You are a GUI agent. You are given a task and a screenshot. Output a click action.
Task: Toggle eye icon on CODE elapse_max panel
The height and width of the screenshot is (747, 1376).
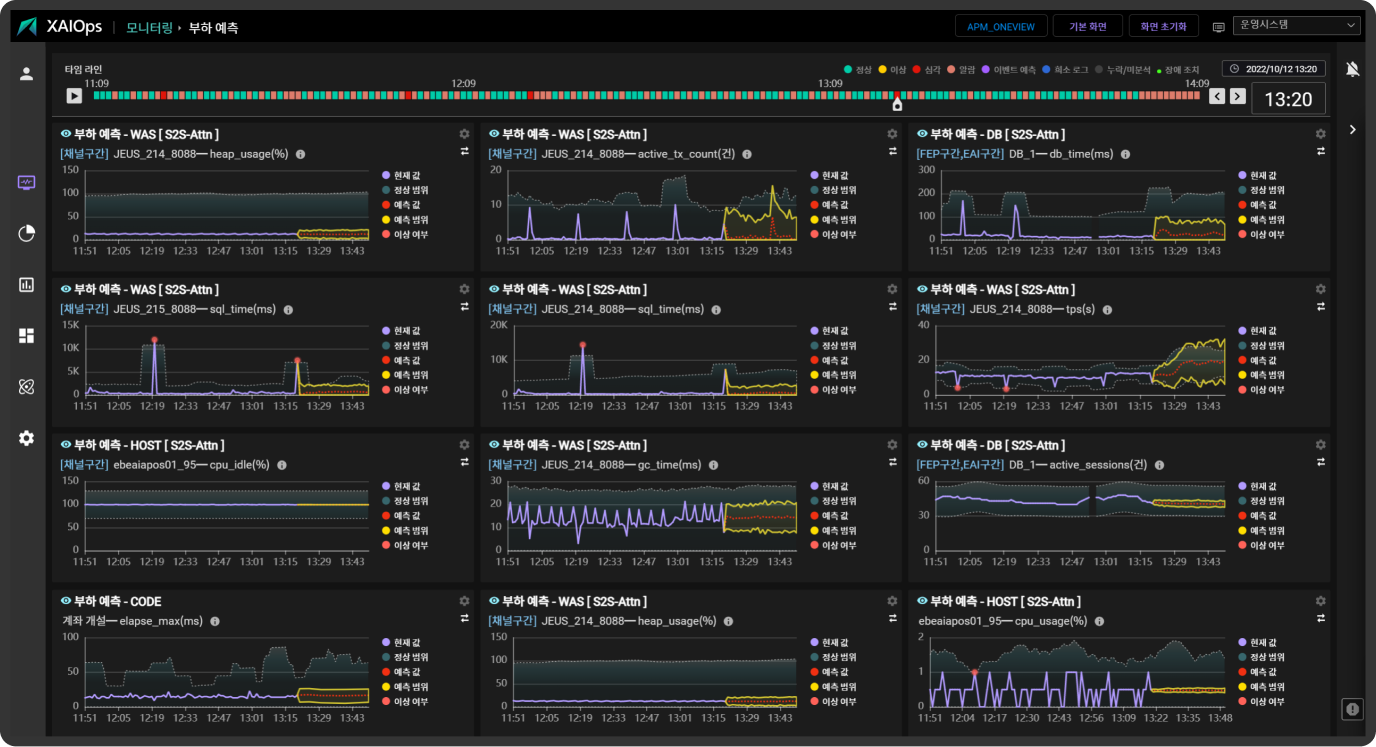coord(66,601)
